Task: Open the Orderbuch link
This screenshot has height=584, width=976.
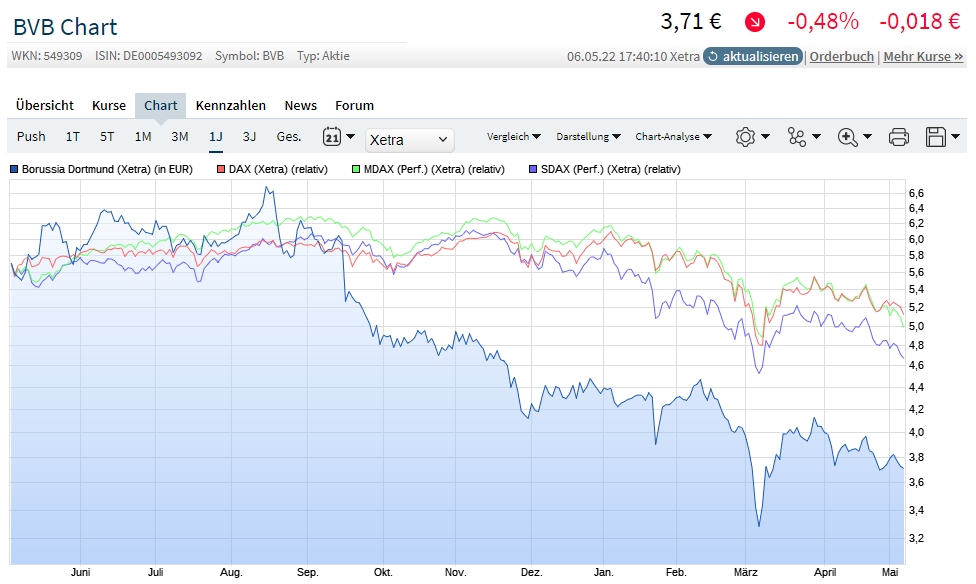Action: [841, 57]
